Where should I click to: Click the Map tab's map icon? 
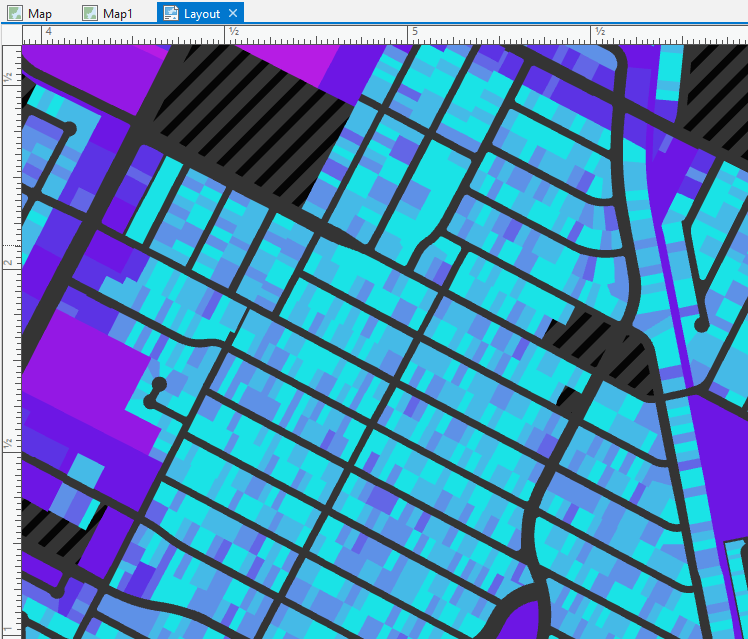click(15, 13)
